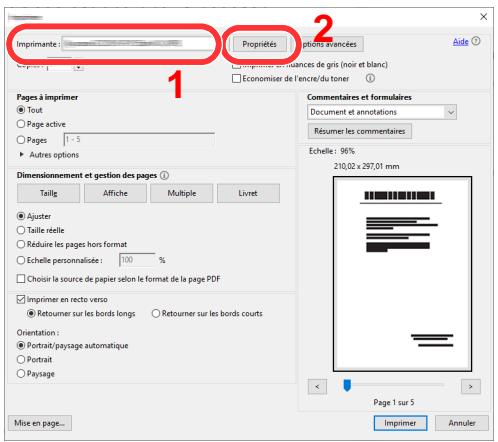Switch to the Taille sizing tab

pyautogui.click(x=48, y=193)
